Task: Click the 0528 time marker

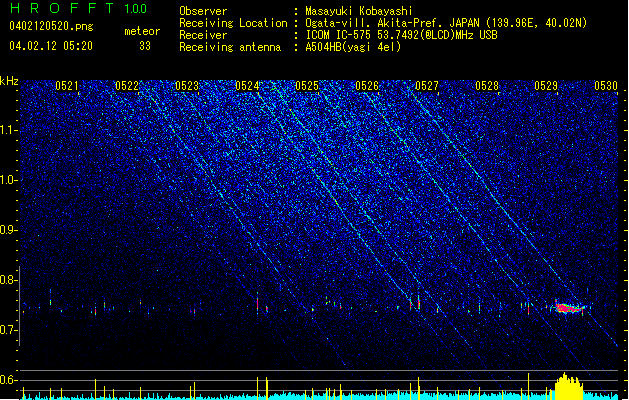Action: (x=487, y=86)
